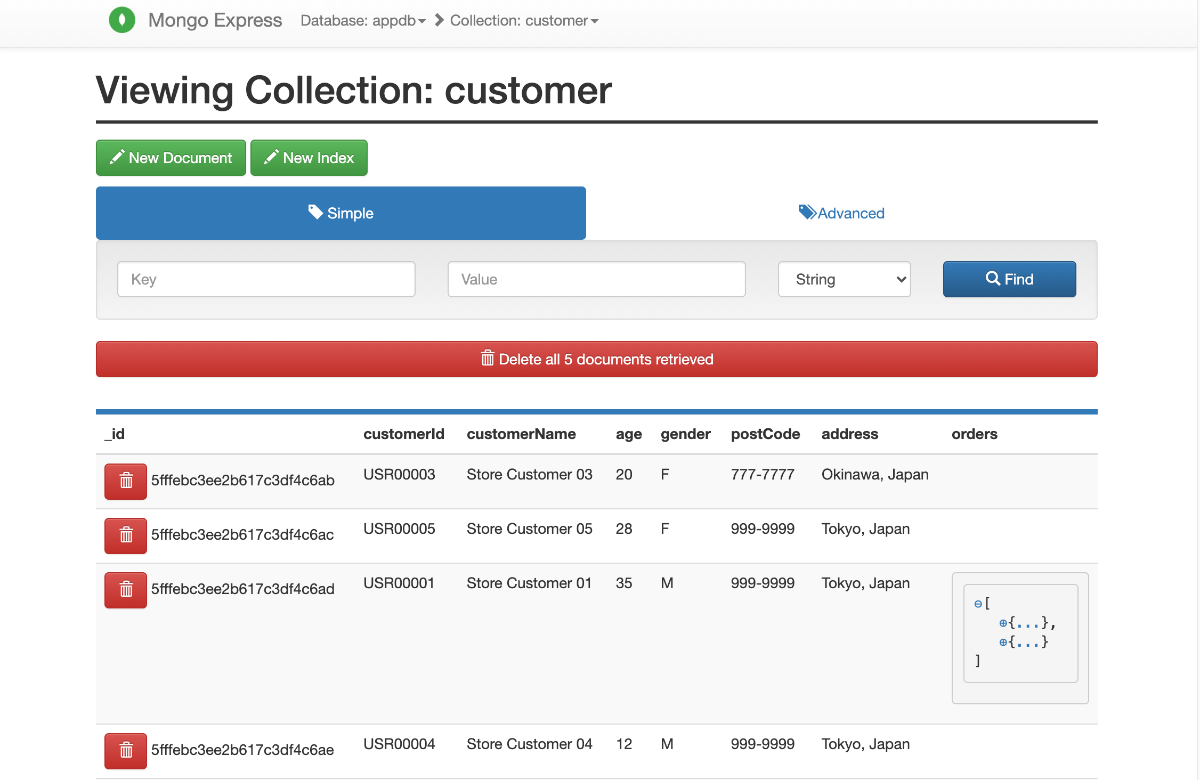Open the row with customerId USR00004

pyautogui.click(x=597, y=751)
